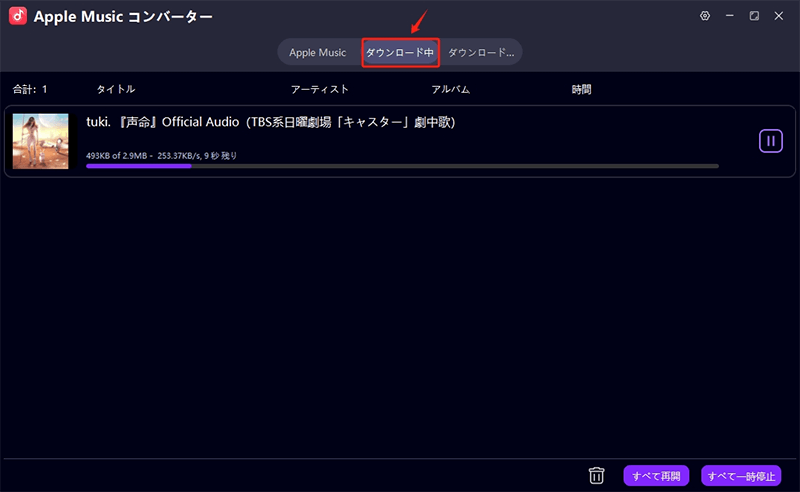
Task: Click the Apple Music Converter logo icon
Action: pyautogui.click(x=18, y=17)
